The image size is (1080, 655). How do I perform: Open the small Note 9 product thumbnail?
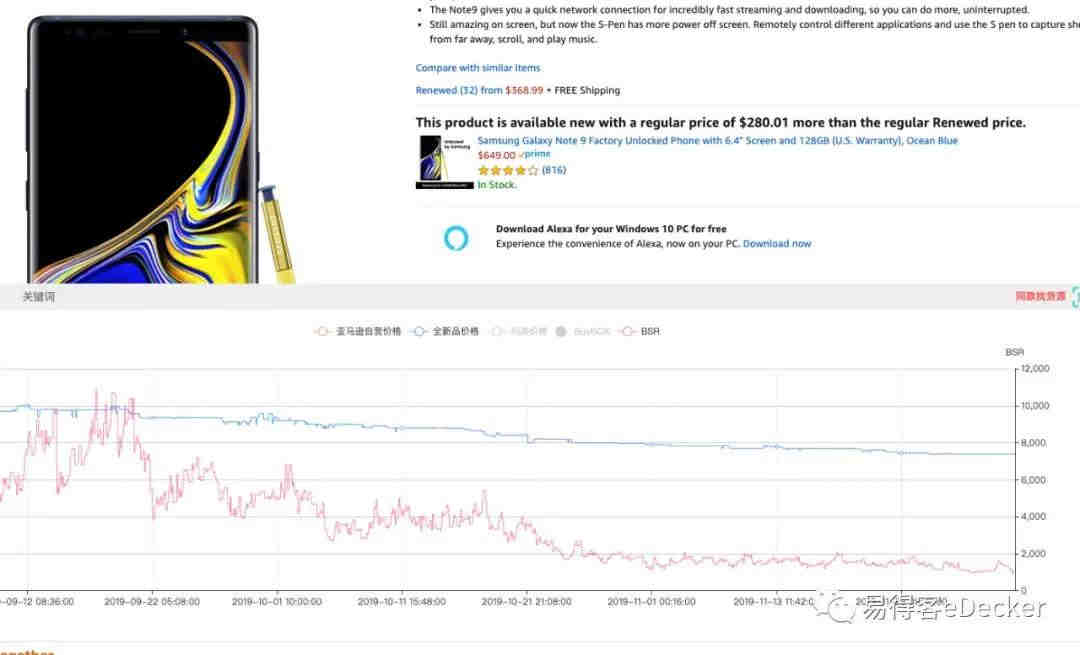[444, 162]
